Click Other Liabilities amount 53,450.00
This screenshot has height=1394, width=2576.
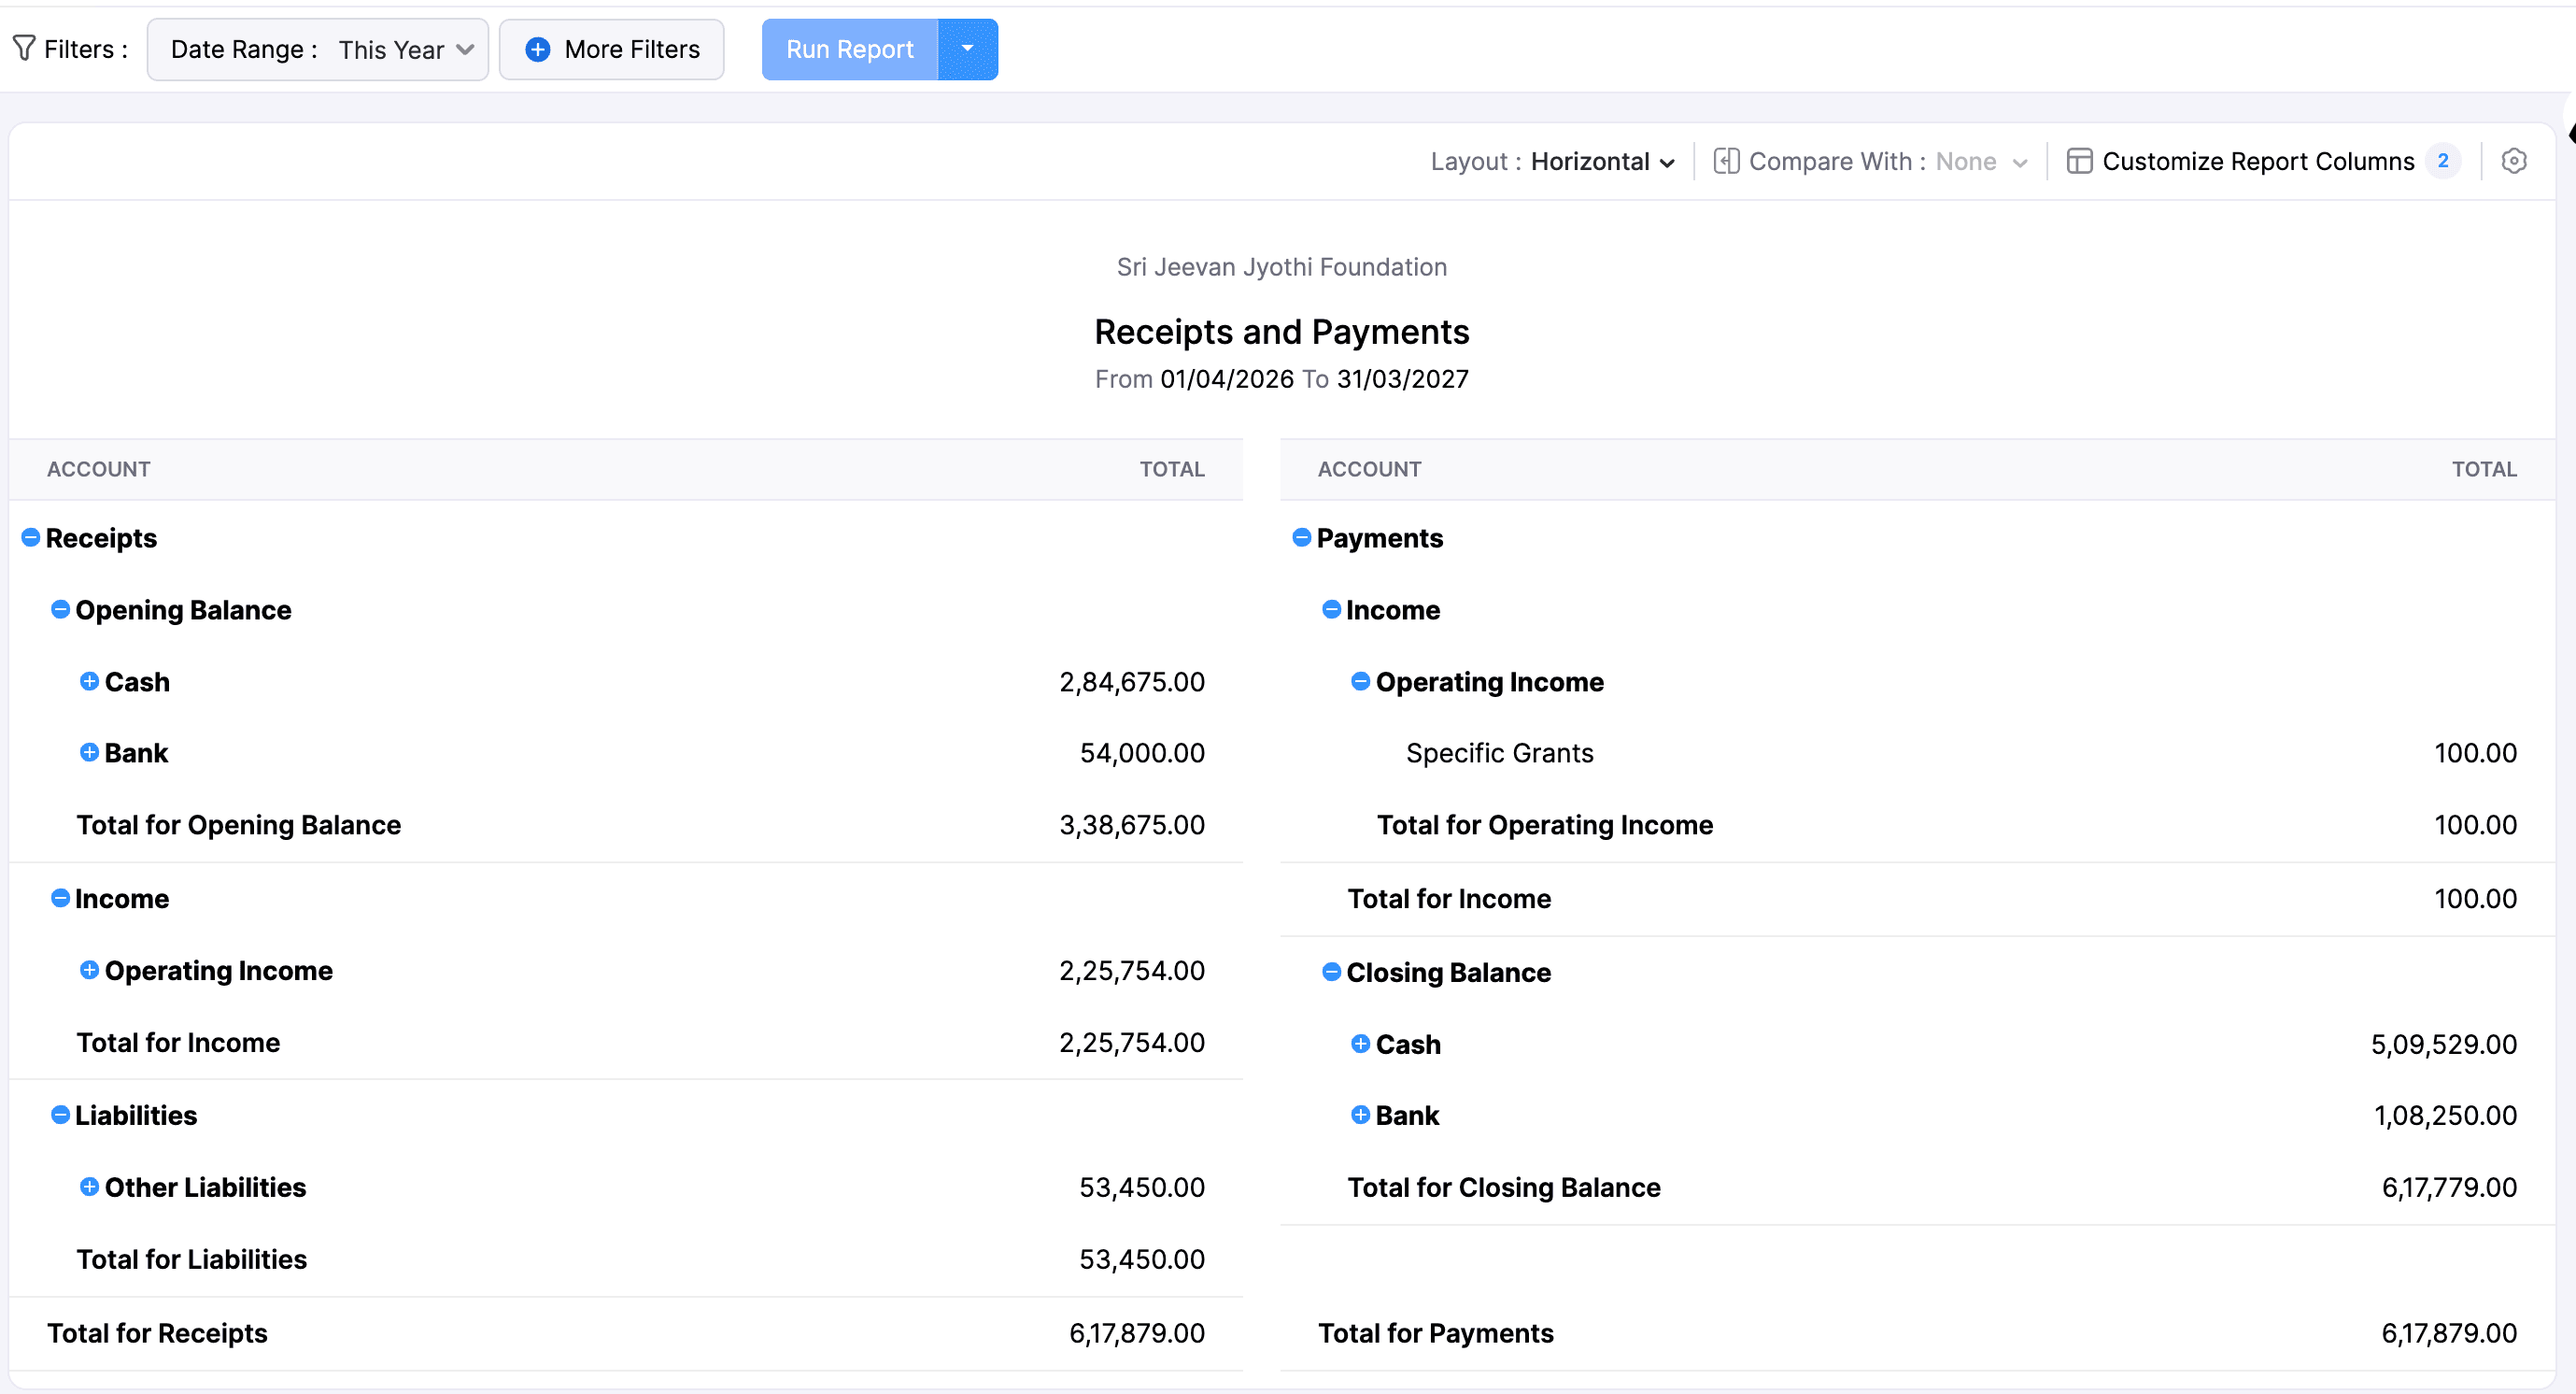pos(1142,1187)
